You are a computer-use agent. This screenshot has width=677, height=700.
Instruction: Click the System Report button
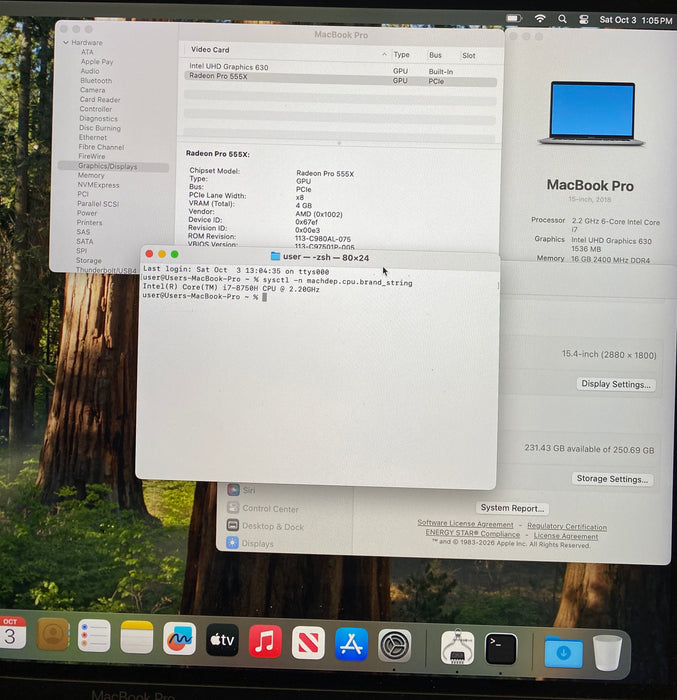(512, 508)
